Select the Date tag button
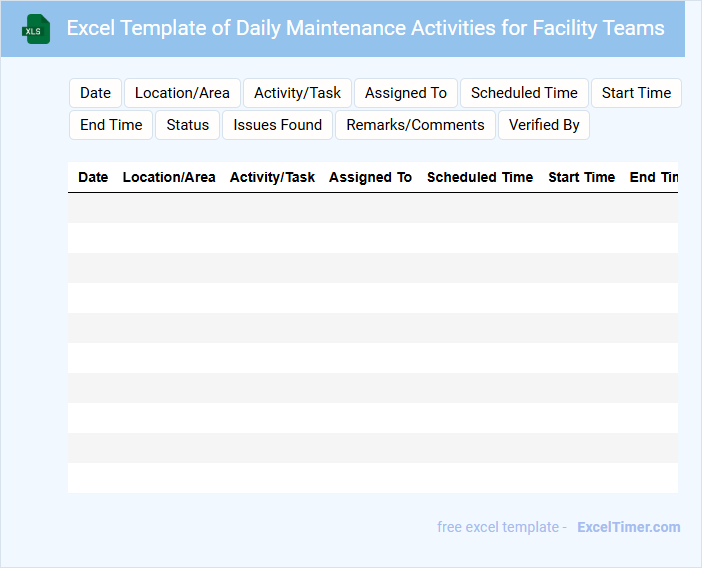Viewport: 702px width, 568px height. click(95, 93)
